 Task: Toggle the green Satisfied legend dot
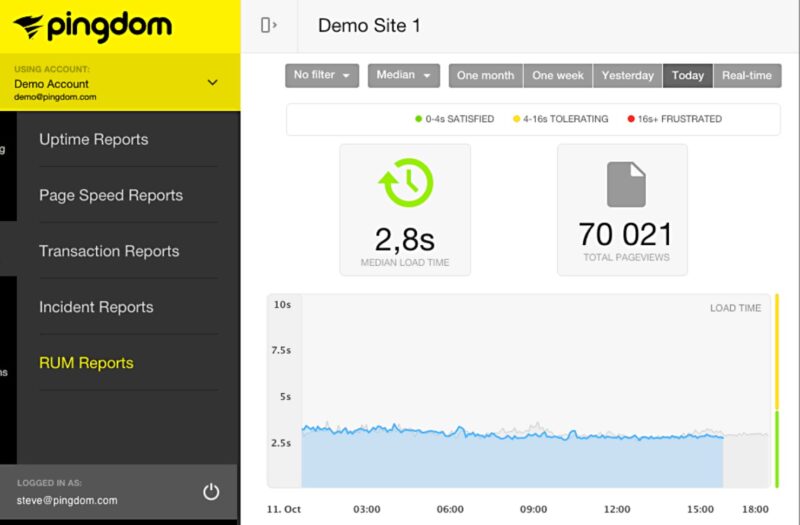tap(419, 119)
